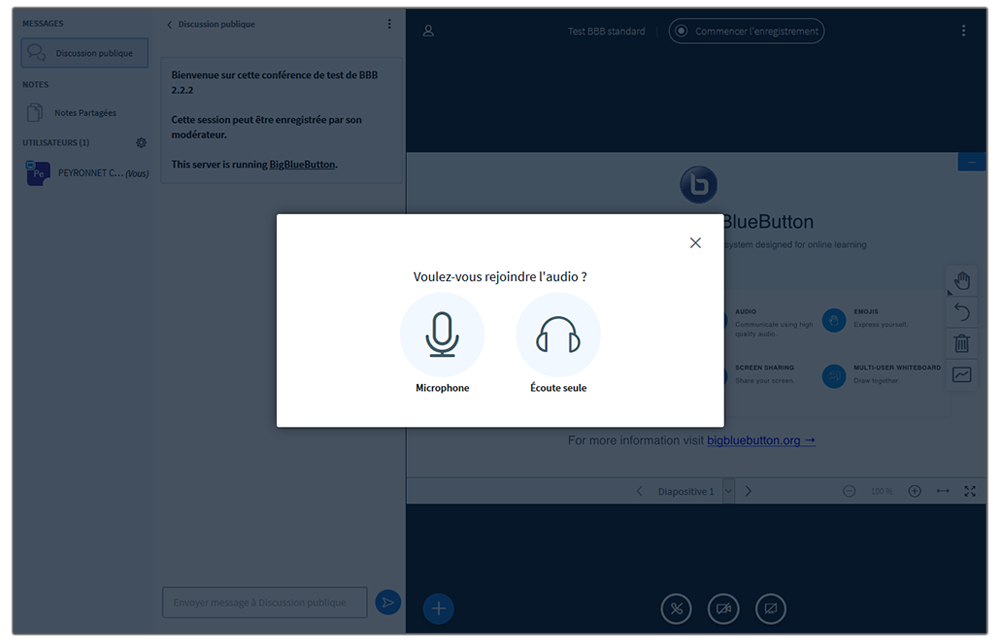
Task: Open chat options three-dot menu
Action: [390, 24]
